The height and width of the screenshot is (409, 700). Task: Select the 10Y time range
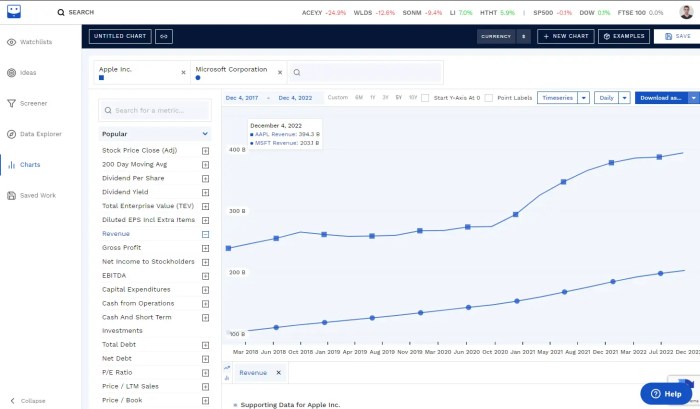413,97
